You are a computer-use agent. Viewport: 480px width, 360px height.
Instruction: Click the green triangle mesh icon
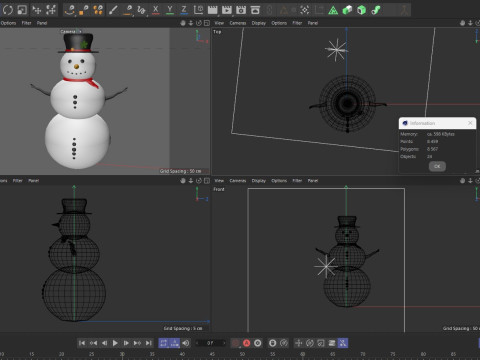coord(333,10)
